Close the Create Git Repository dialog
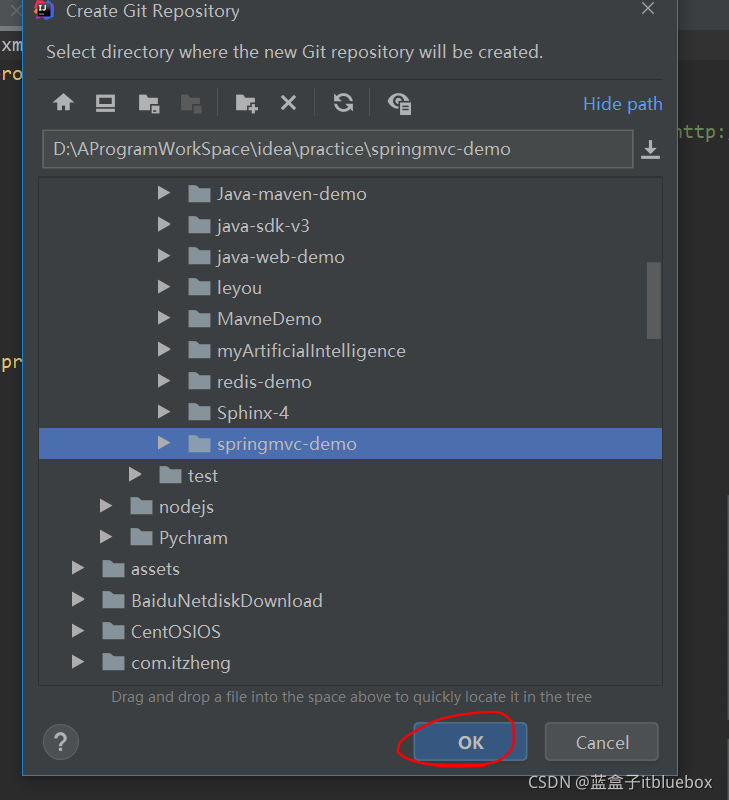Screen dimensions: 729x800 [x=648, y=8]
